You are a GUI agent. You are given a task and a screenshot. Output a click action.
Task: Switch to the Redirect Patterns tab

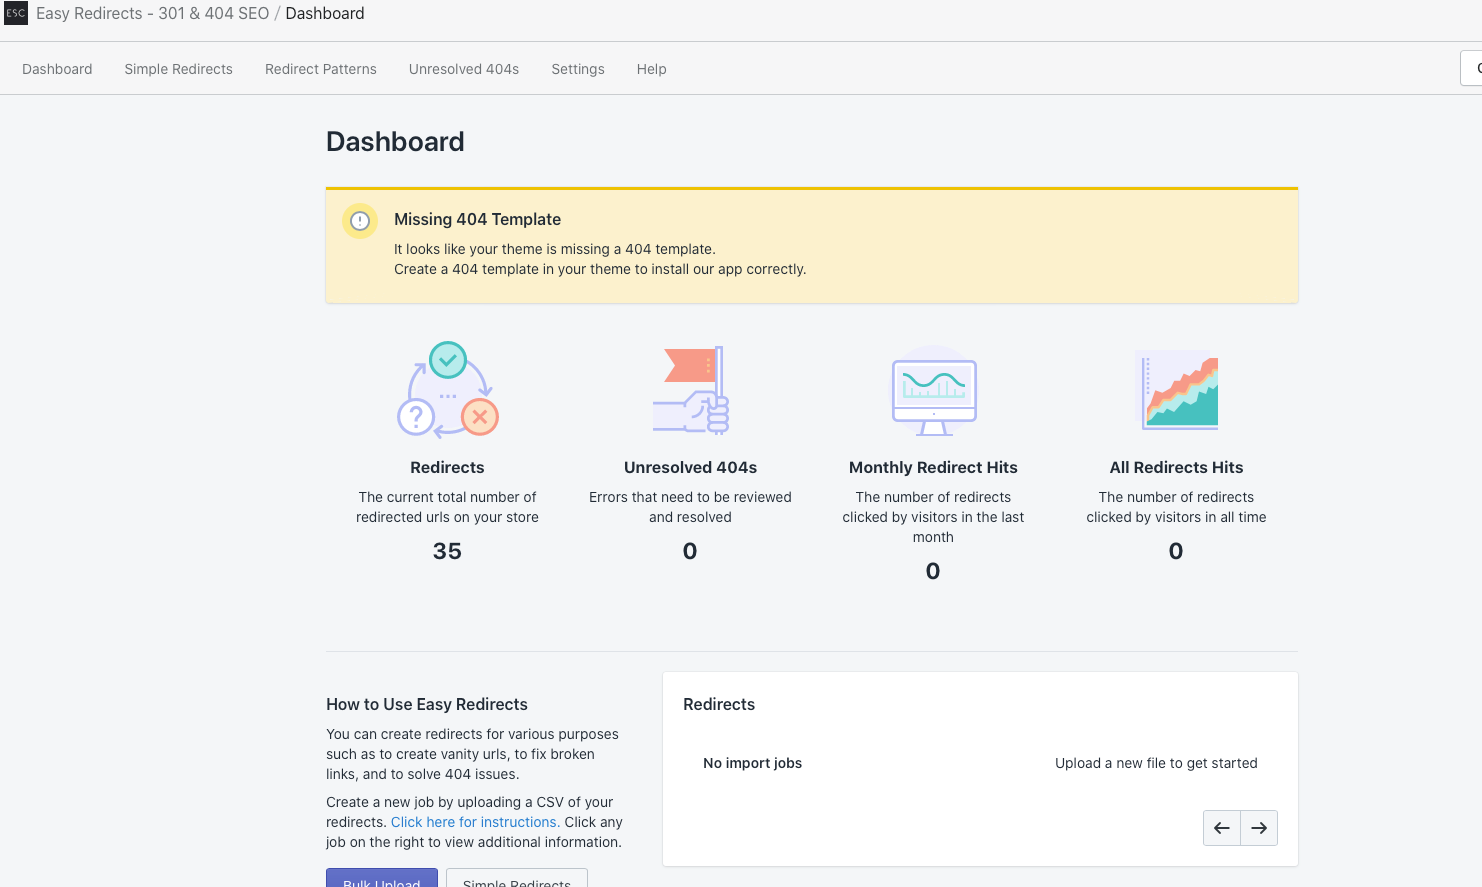coord(321,69)
